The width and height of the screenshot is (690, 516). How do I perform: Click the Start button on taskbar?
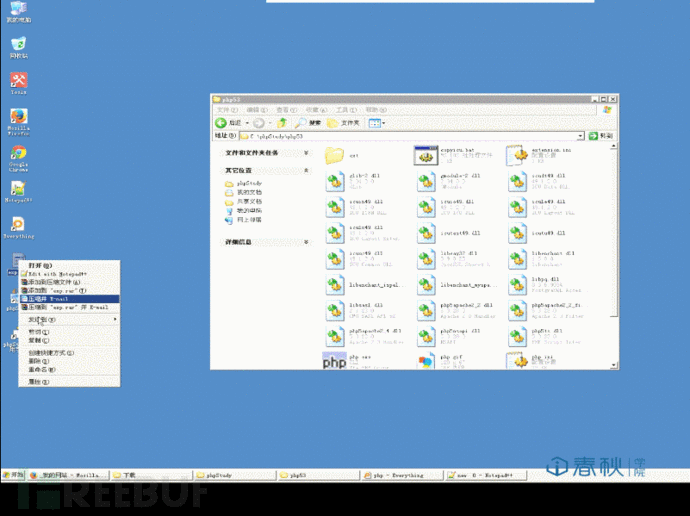(13, 475)
